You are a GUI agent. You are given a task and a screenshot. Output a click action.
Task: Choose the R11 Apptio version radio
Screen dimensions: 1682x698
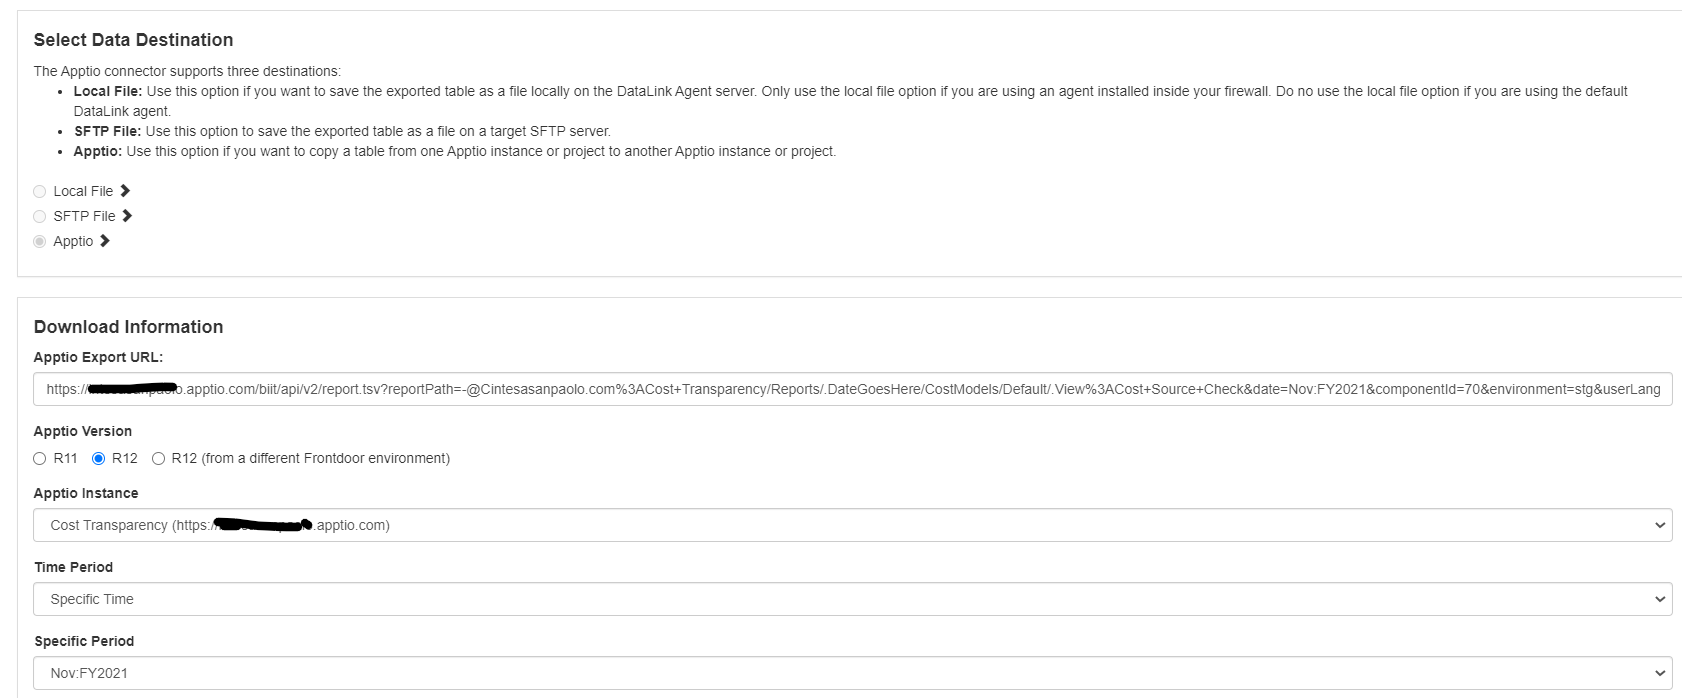pyautogui.click(x=40, y=459)
